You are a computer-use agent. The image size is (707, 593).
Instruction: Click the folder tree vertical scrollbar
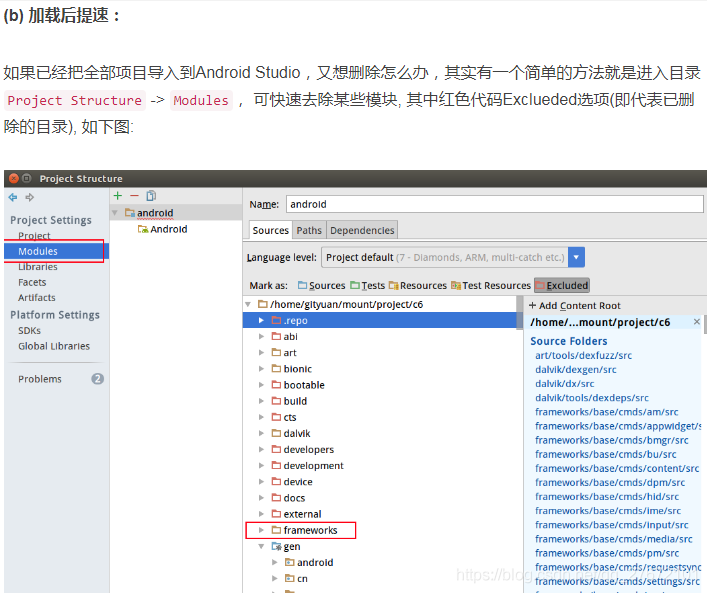coord(520,313)
